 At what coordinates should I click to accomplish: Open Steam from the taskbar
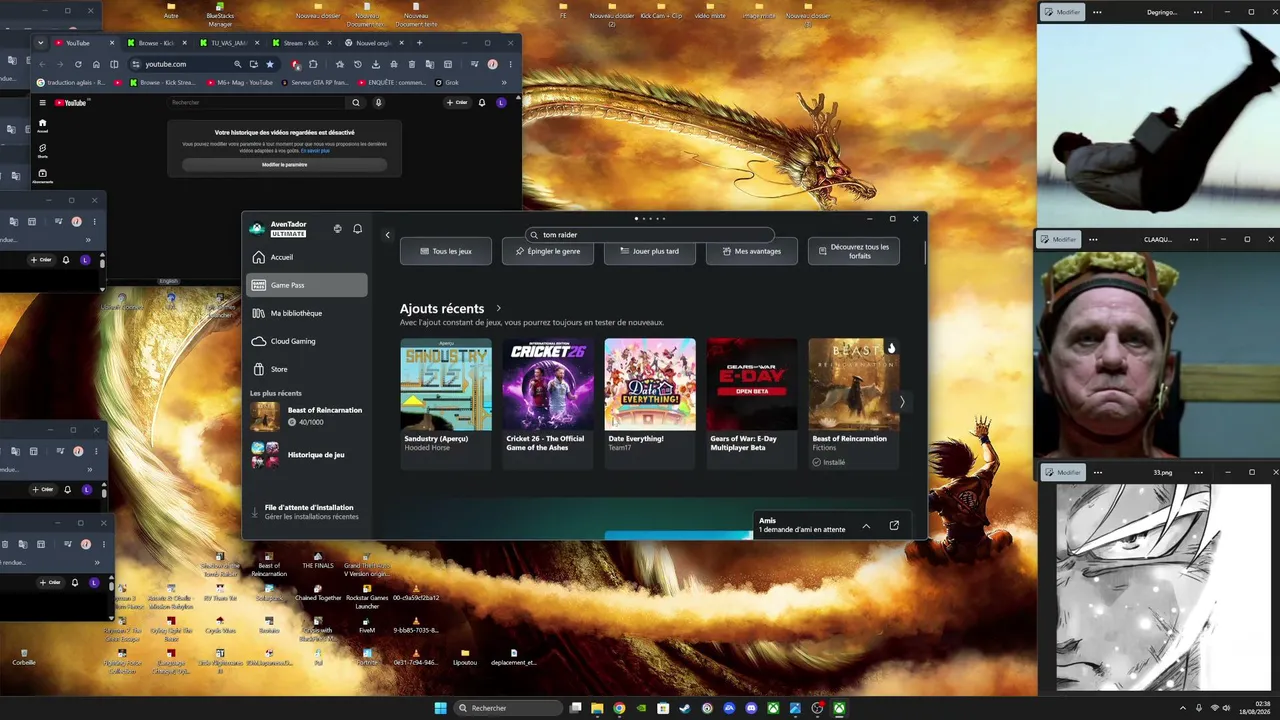click(685, 708)
